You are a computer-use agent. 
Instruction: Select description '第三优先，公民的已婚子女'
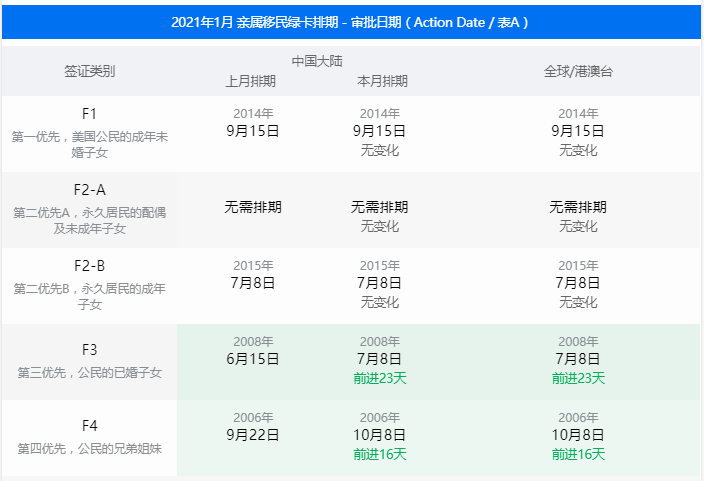(x=89, y=373)
